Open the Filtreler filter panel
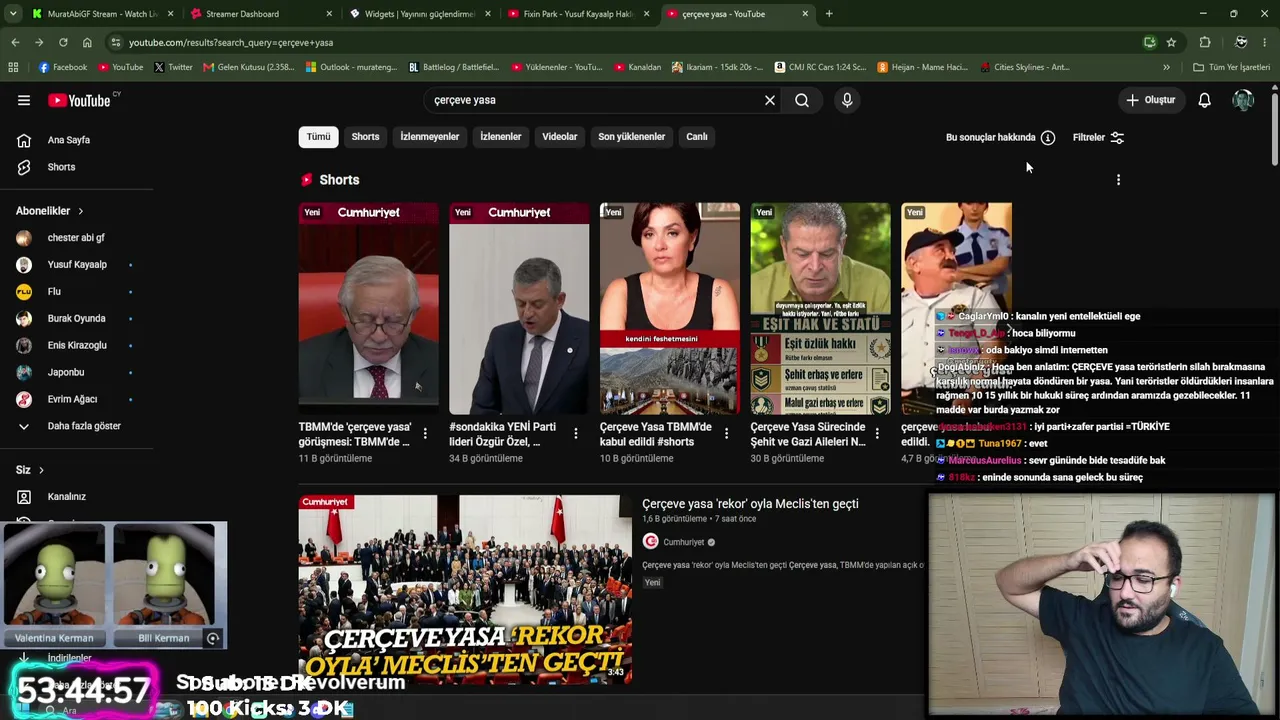This screenshot has width=1280, height=720. pyautogui.click(x=1099, y=138)
